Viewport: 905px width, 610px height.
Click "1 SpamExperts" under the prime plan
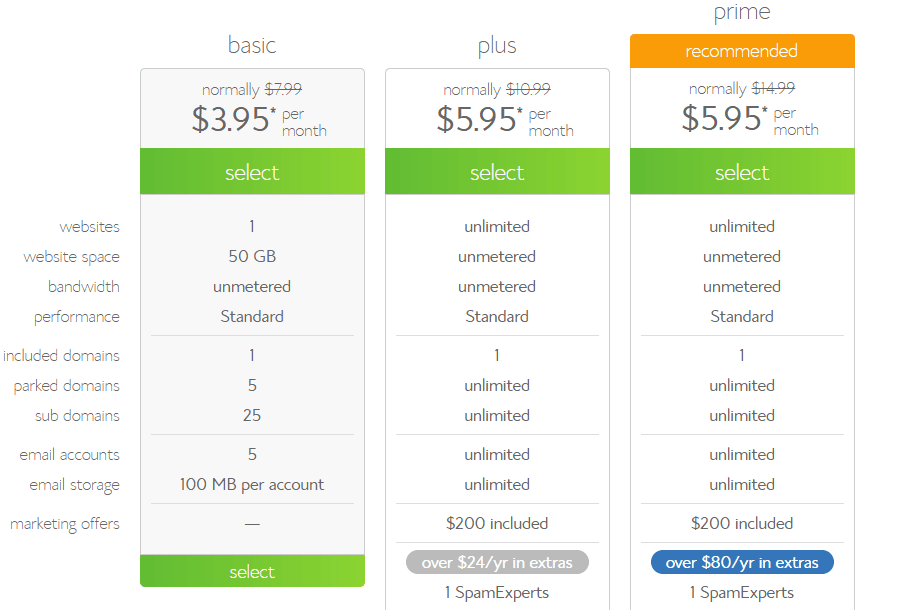742,592
